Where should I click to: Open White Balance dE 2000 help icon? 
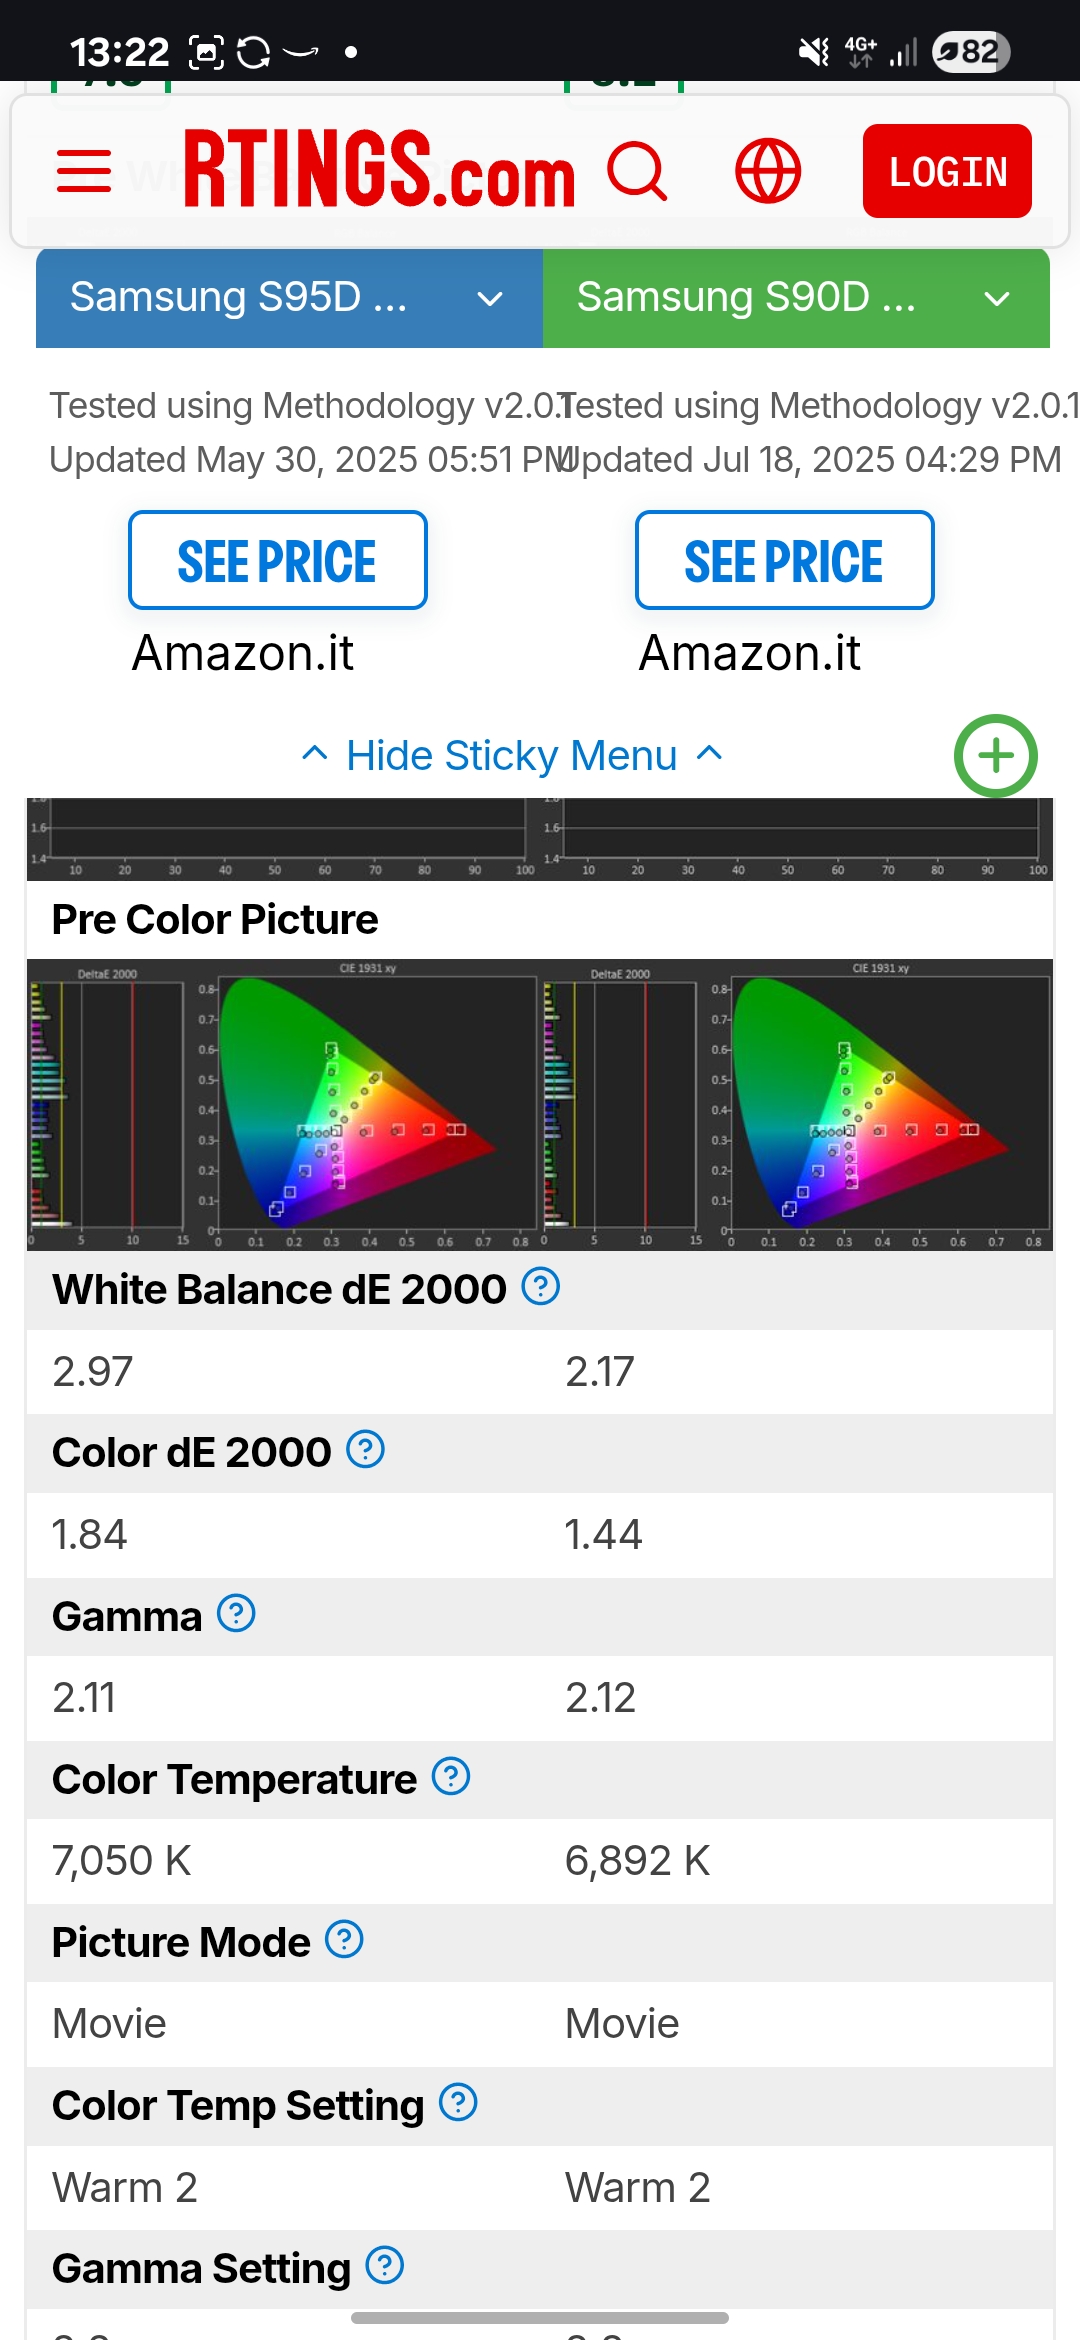tap(541, 1286)
